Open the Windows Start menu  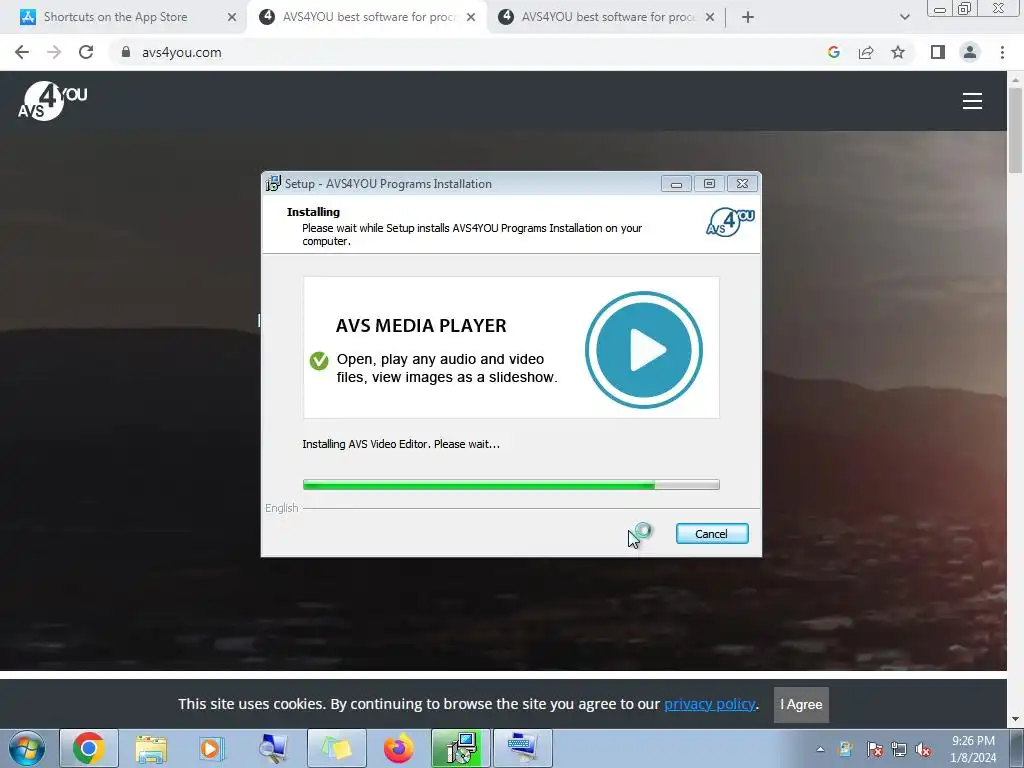click(x=27, y=748)
